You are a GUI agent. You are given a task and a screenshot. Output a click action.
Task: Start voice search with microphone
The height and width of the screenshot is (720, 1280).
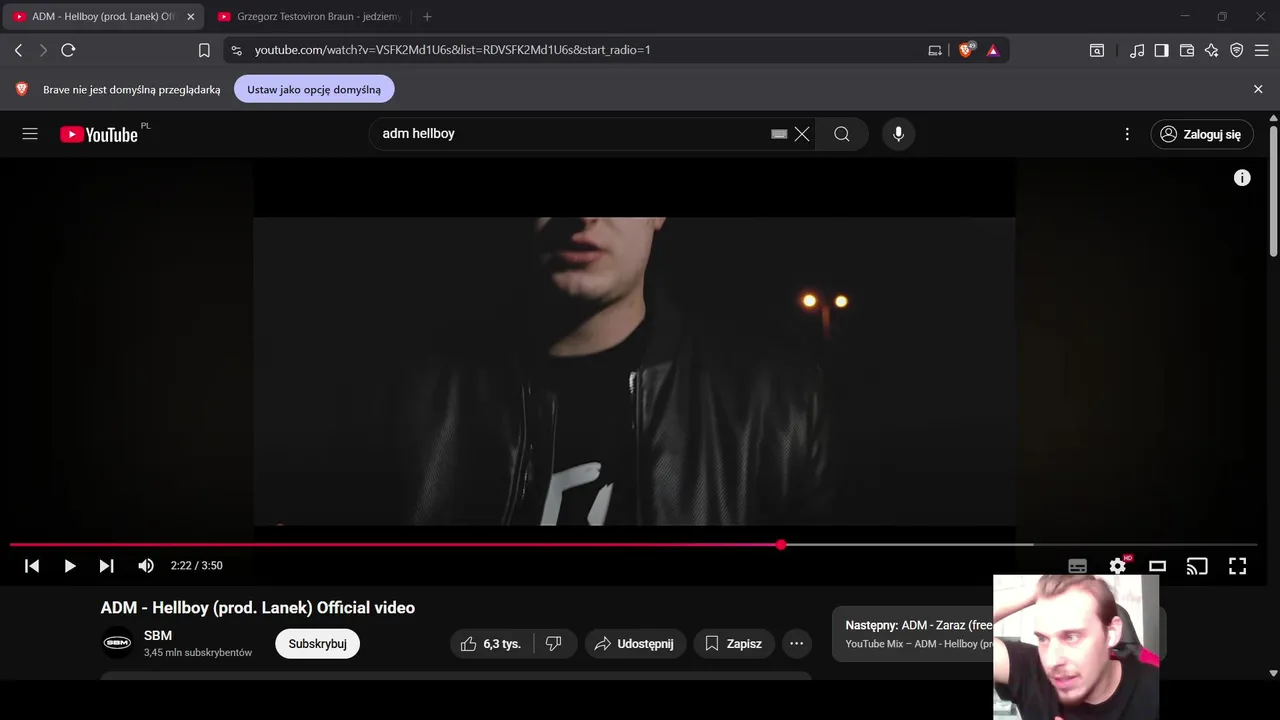click(898, 134)
